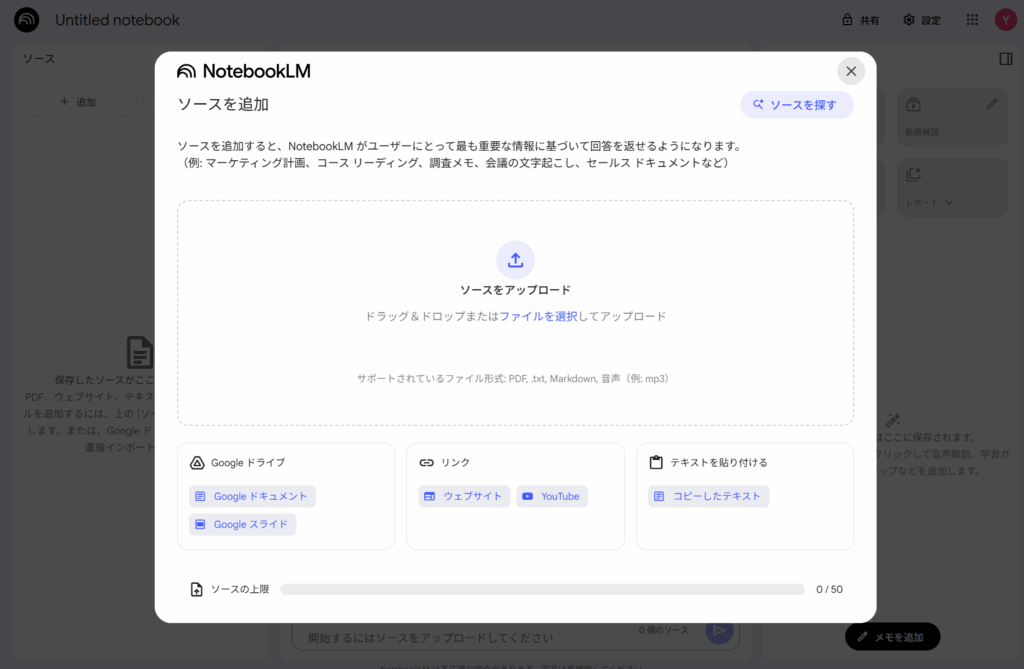Click the コピーしたテキスト text icon
The height and width of the screenshot is (669, 1024).
[x=659, y=497]
